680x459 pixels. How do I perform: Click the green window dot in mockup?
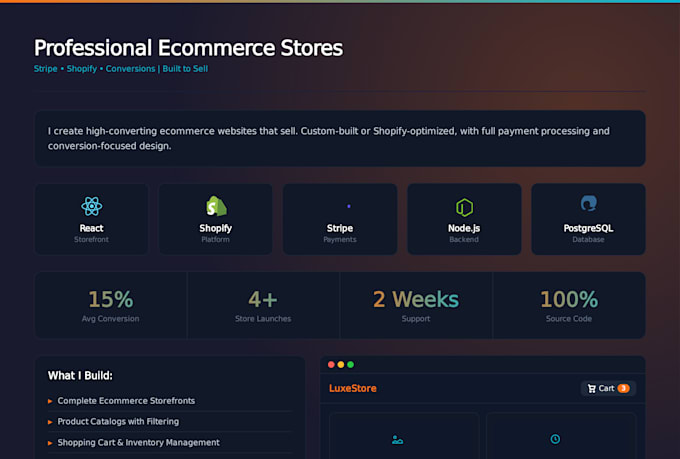click(x=350, y=364)
